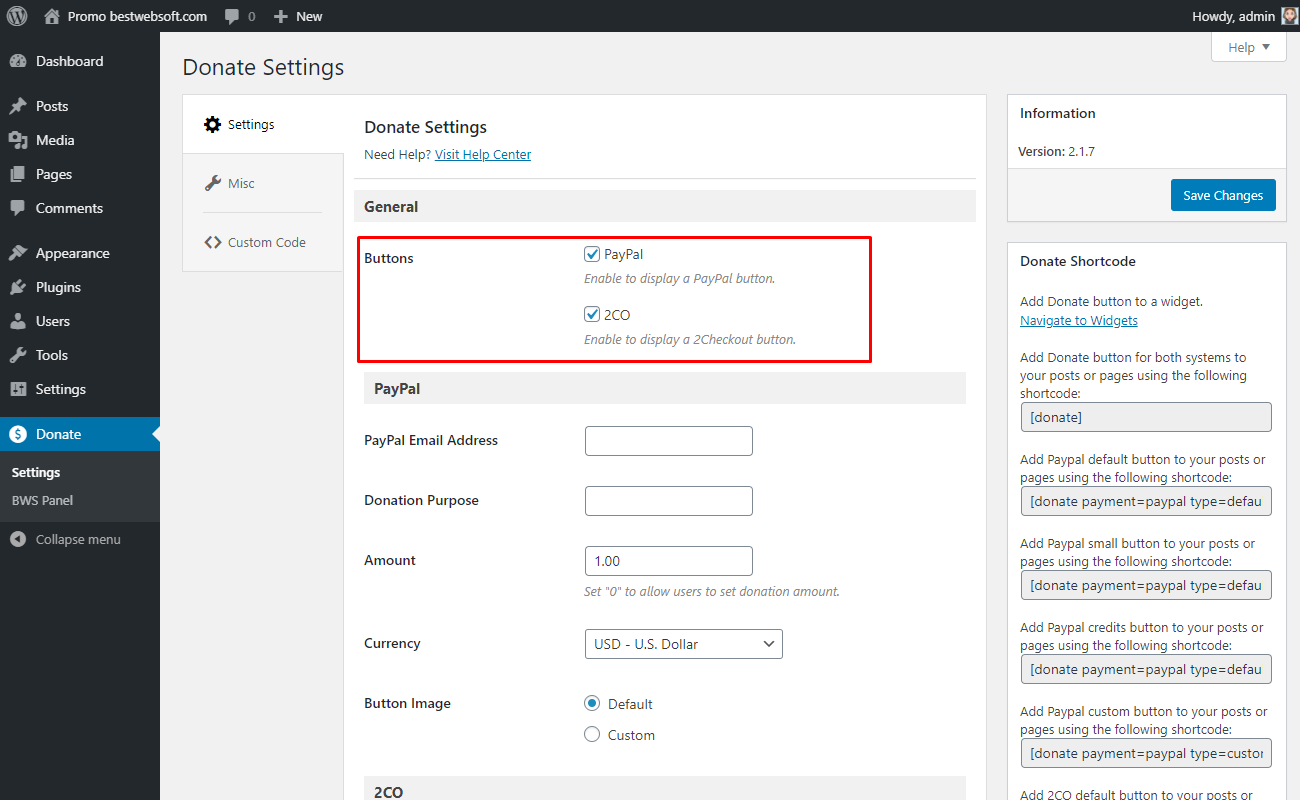Click the admin avatar picture
The height and width of the screenshot is (800, 1300).
(1290, 16)
